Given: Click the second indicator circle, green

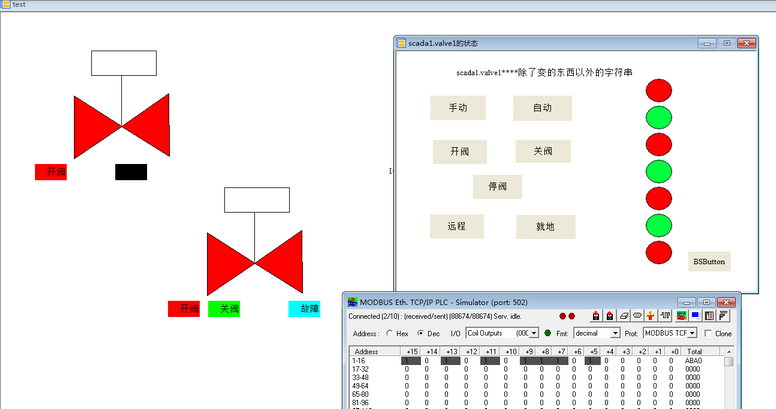Looking at the screenshot, I should pyautogui.click(x=659, y=117).
